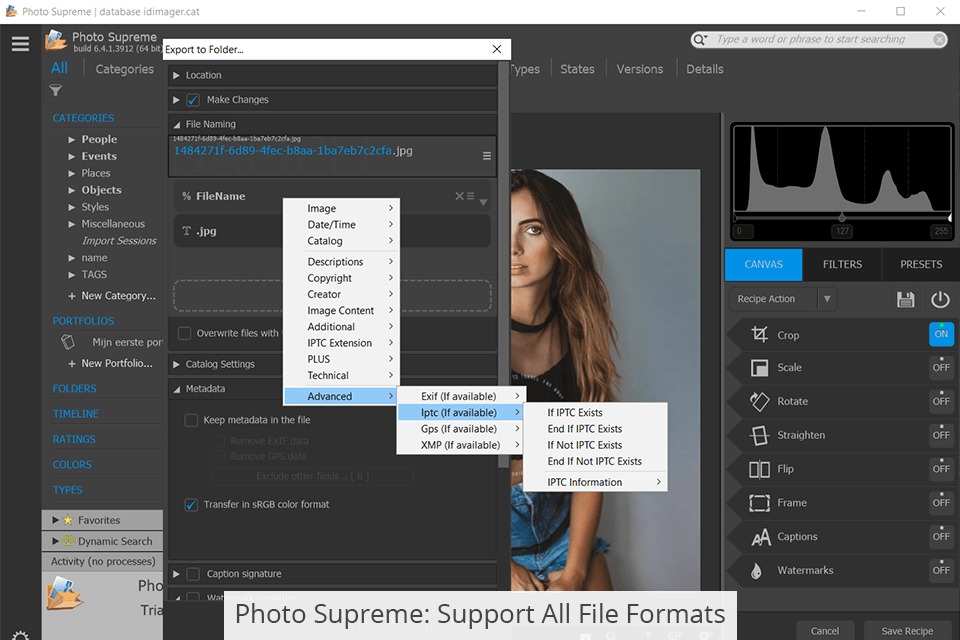
Task: Click the plus icon before New Portfolio
Action: tap(72, 364)
